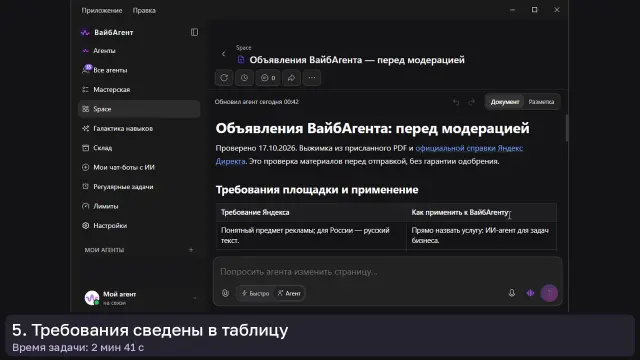The width and height of the screenshot is (640, 360).
Task: Click the document vertical scrollbar
Action: [x=567, y=128]
